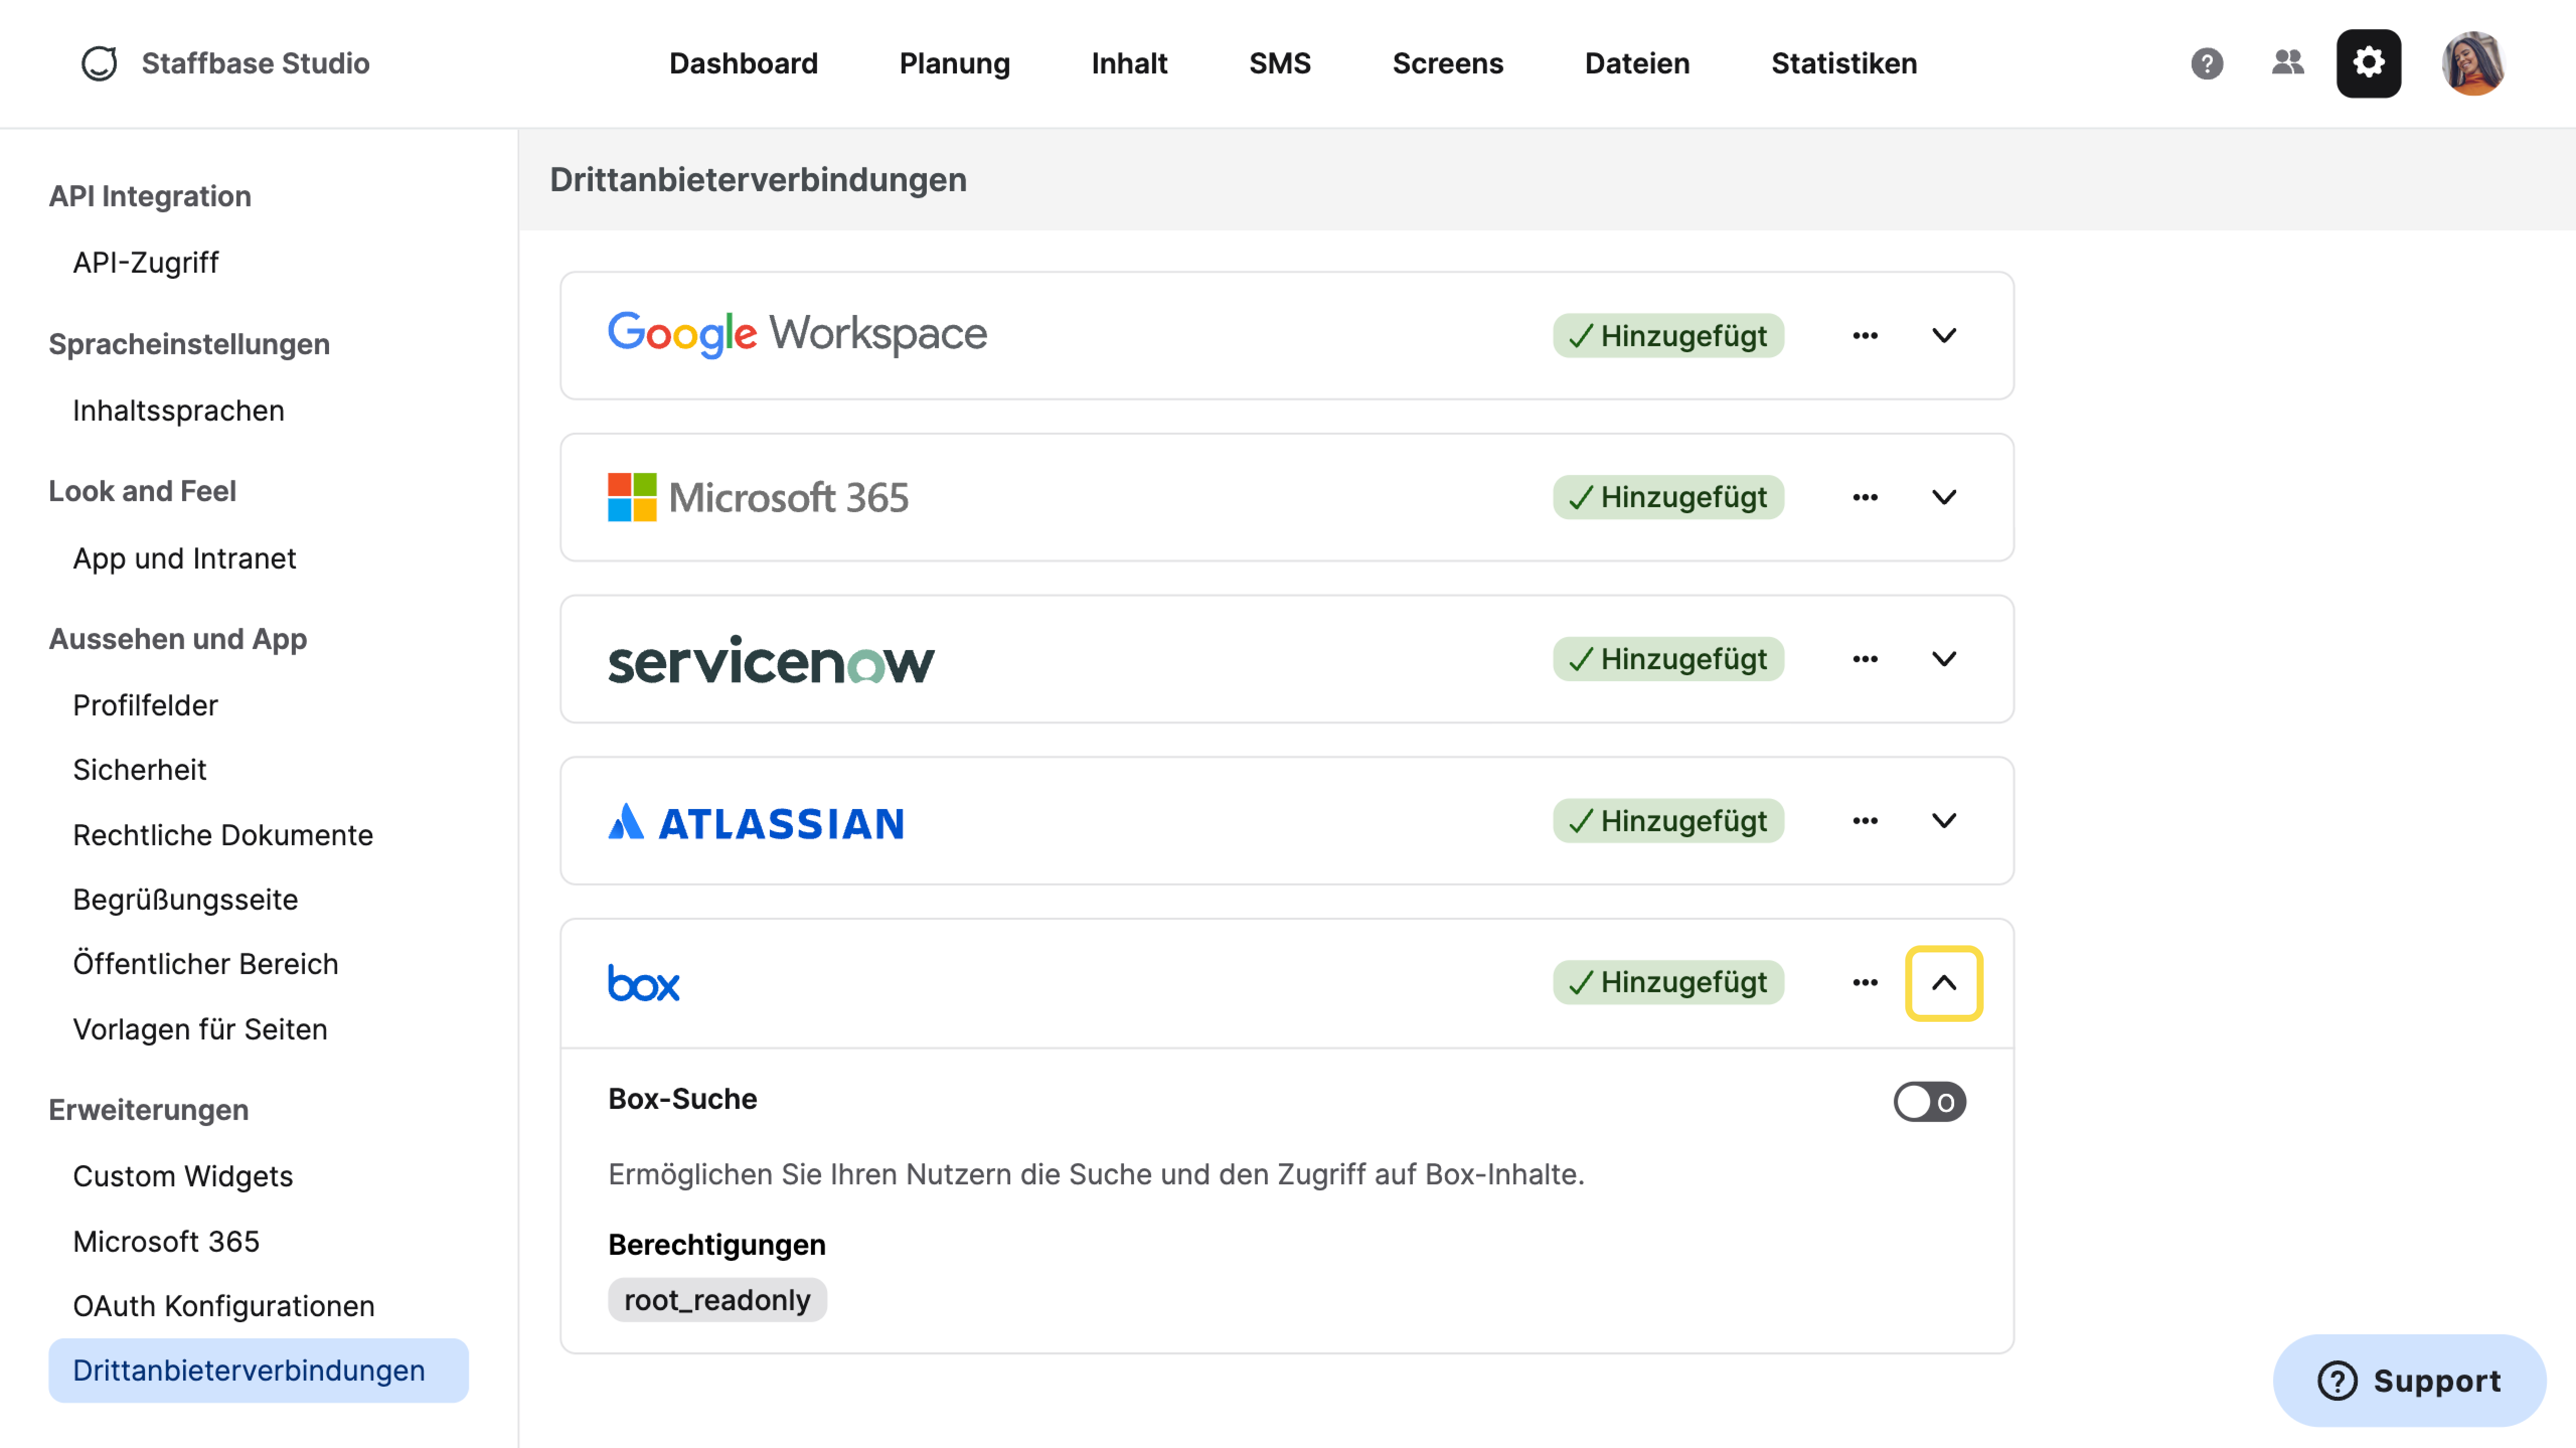
Task: Click the Hinzugefügt badge for Box
Action: [x=1667, y=983]
